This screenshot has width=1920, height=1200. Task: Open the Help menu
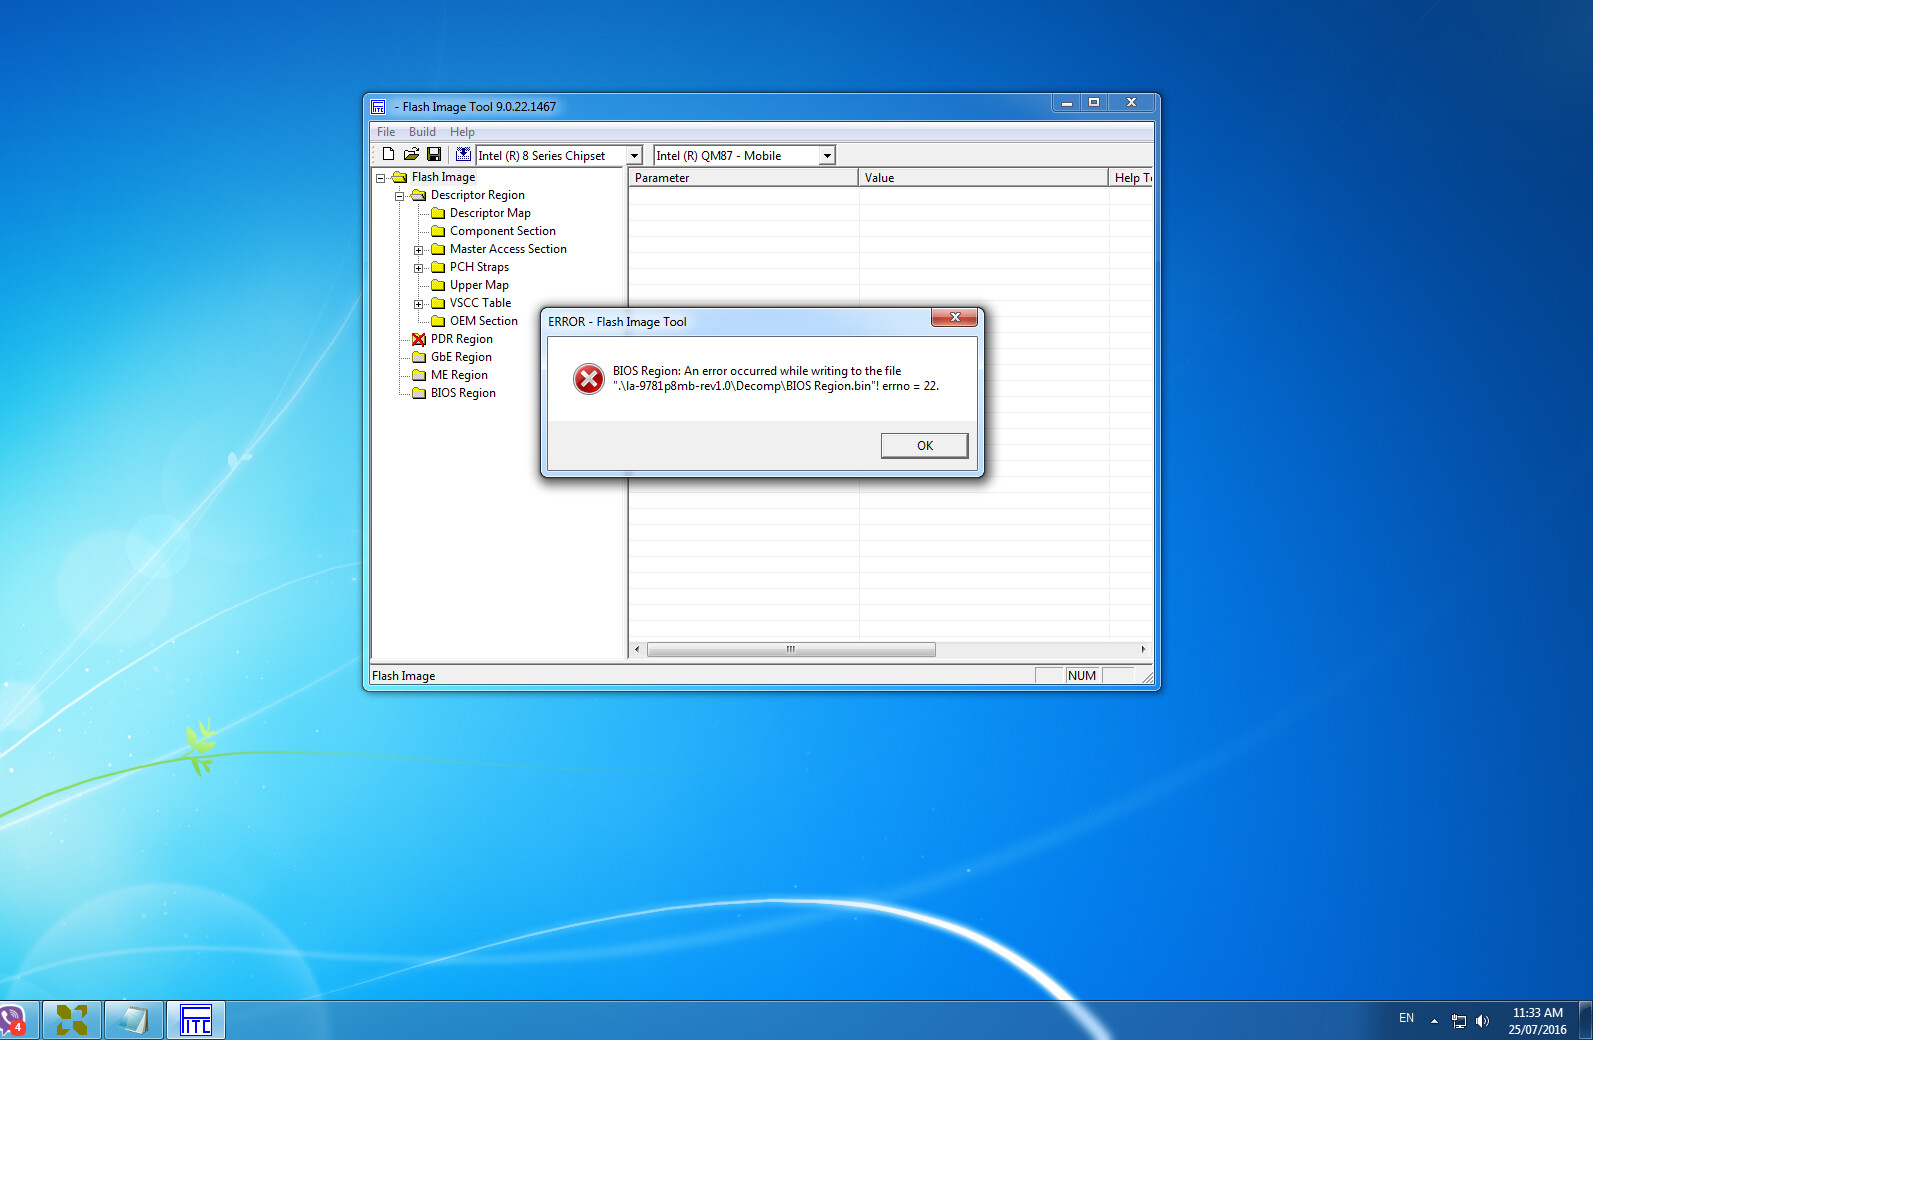tap(462, 132)
